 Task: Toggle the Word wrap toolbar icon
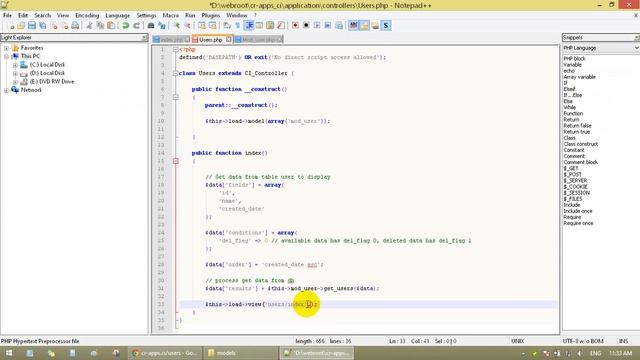click(227, 26)
